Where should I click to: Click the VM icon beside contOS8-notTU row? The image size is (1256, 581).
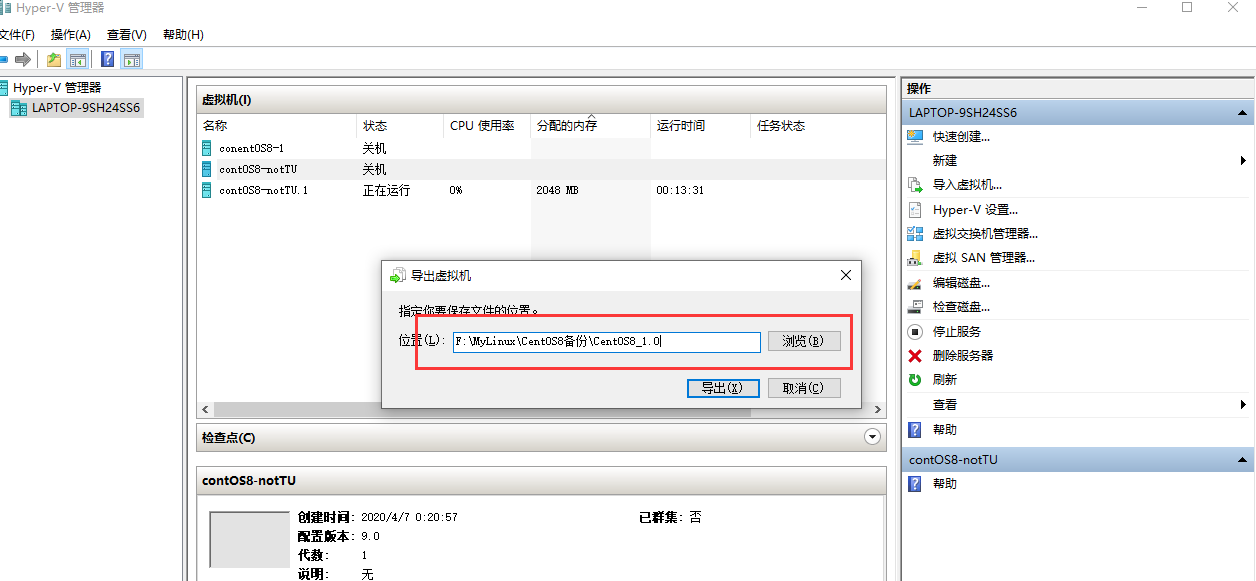(207, 169)
